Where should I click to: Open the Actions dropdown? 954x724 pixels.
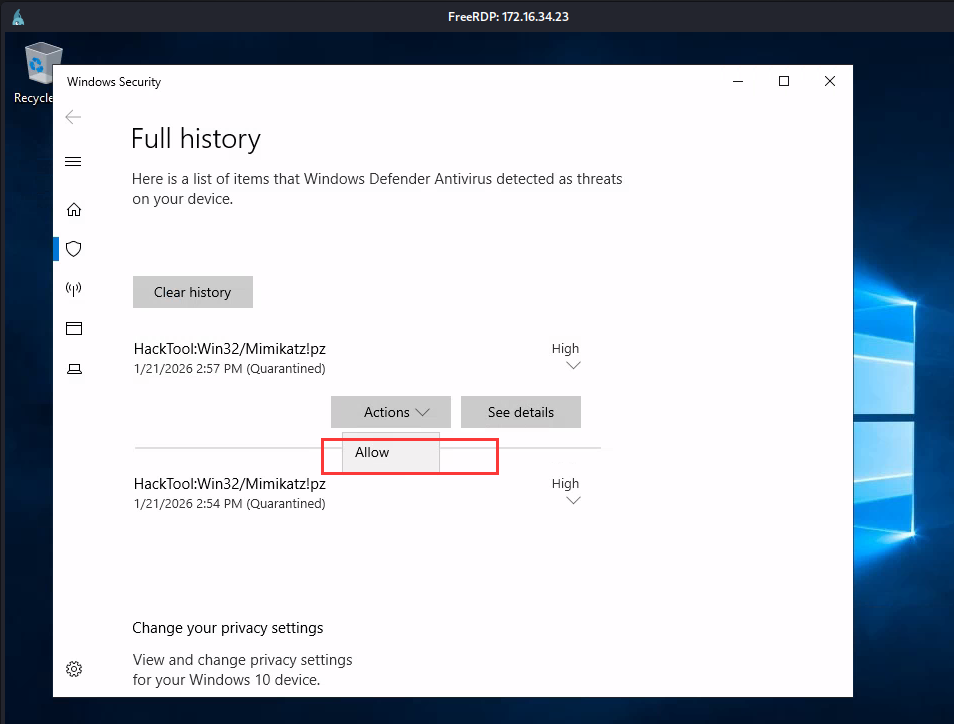coord(390,412)
